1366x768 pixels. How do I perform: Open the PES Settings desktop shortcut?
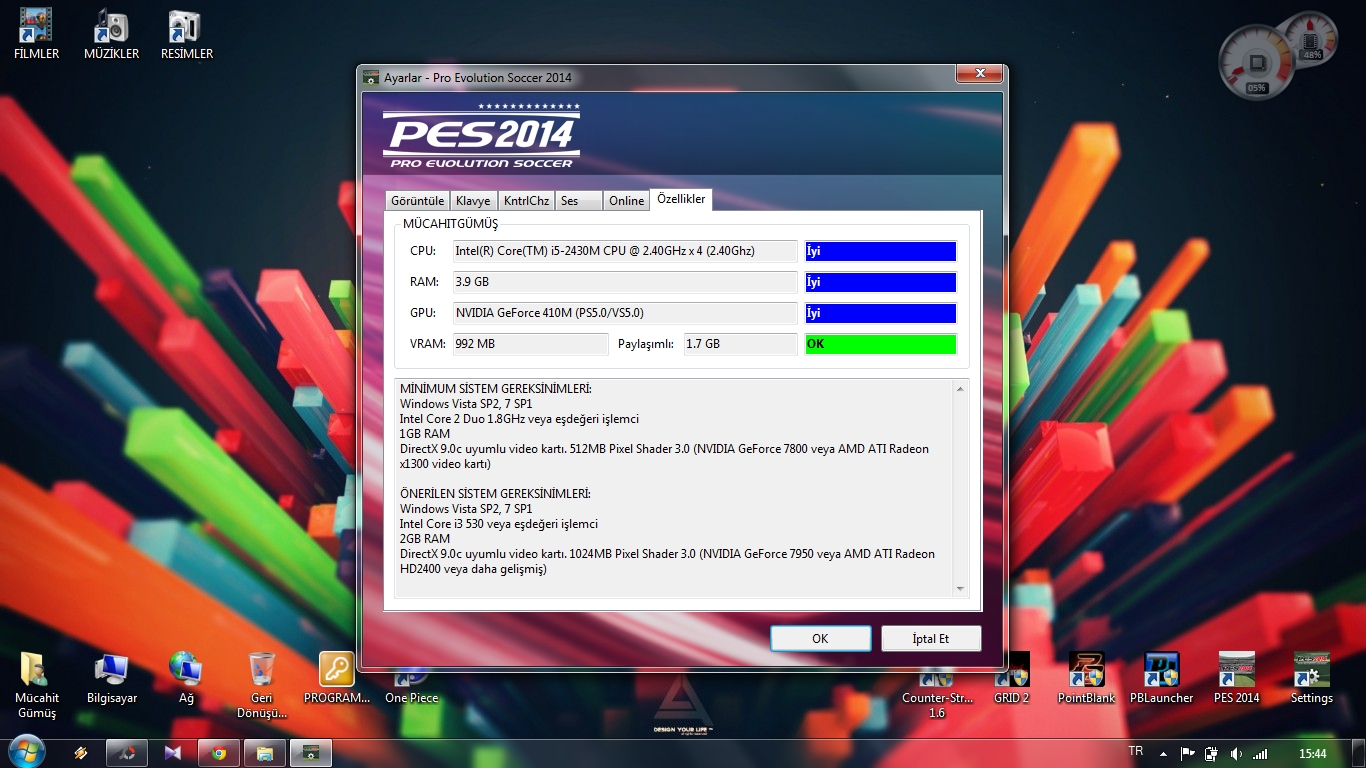pyautogui.click(x=1311, y=678)
